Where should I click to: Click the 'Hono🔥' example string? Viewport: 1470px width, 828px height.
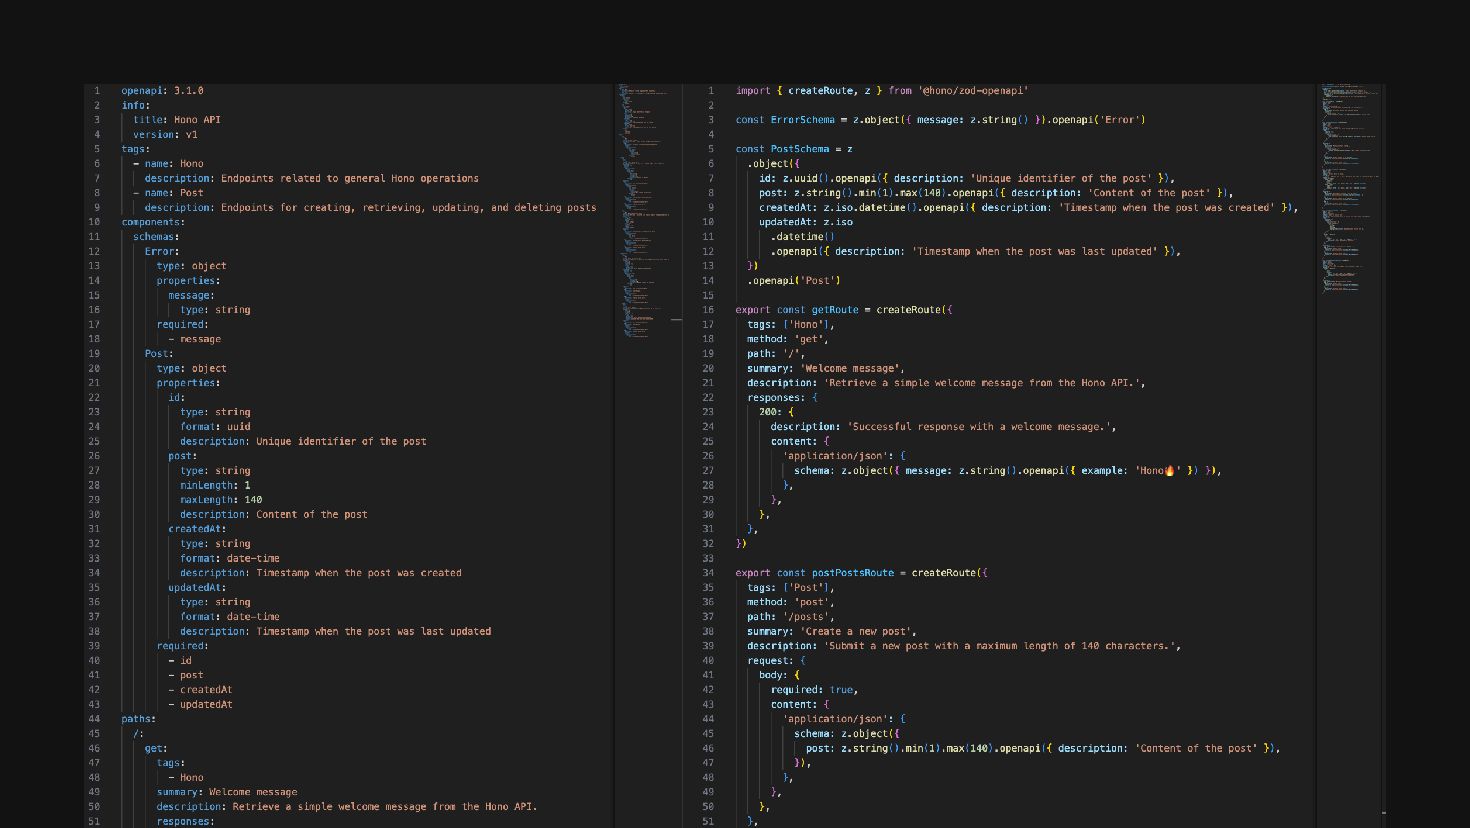point(1158,471)
